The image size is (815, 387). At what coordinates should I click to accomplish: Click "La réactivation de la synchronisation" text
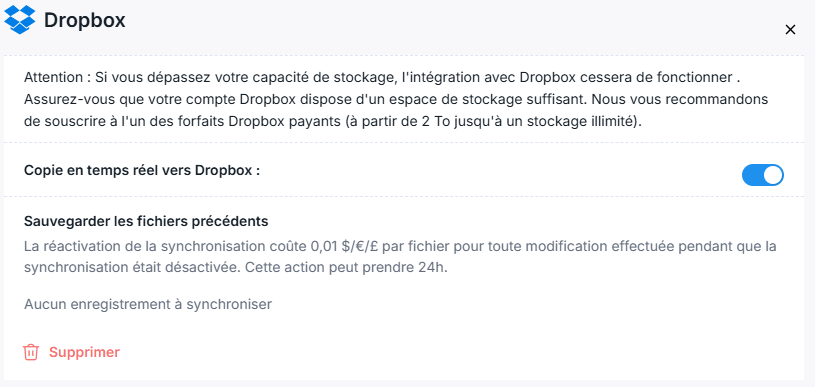pyautogui.click(x=143, y=246)
